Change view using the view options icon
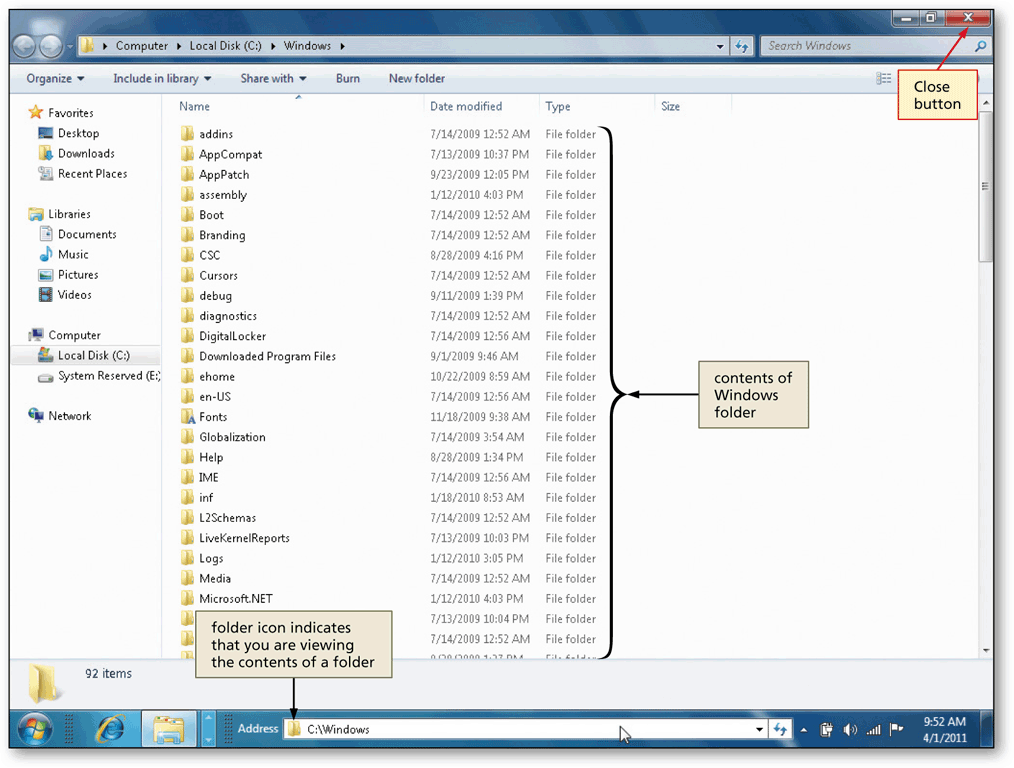 [883, 78]
